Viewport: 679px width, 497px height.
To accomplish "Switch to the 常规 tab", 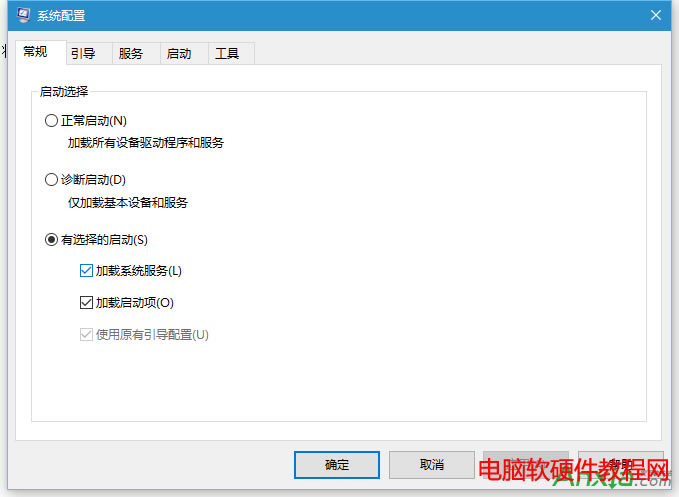I will (35, 53).
